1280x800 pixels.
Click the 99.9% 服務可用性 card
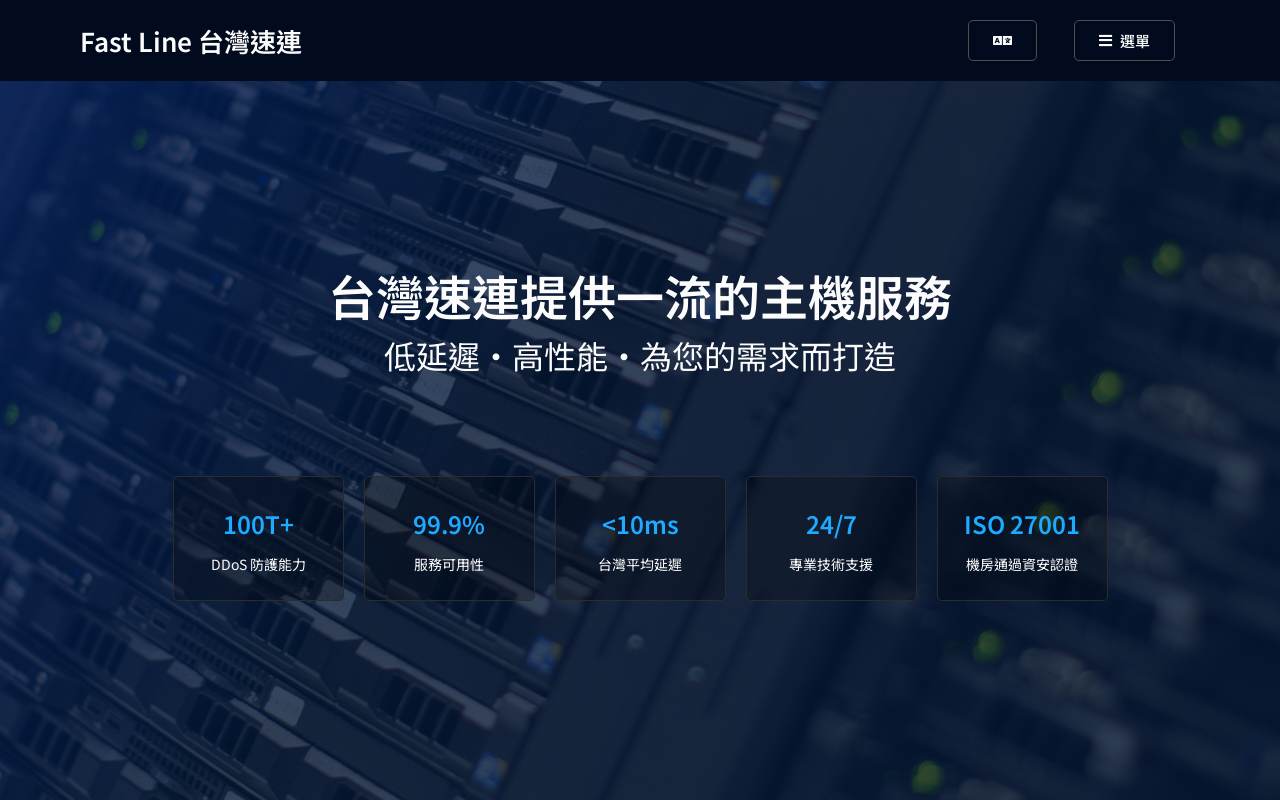(449, 539)
